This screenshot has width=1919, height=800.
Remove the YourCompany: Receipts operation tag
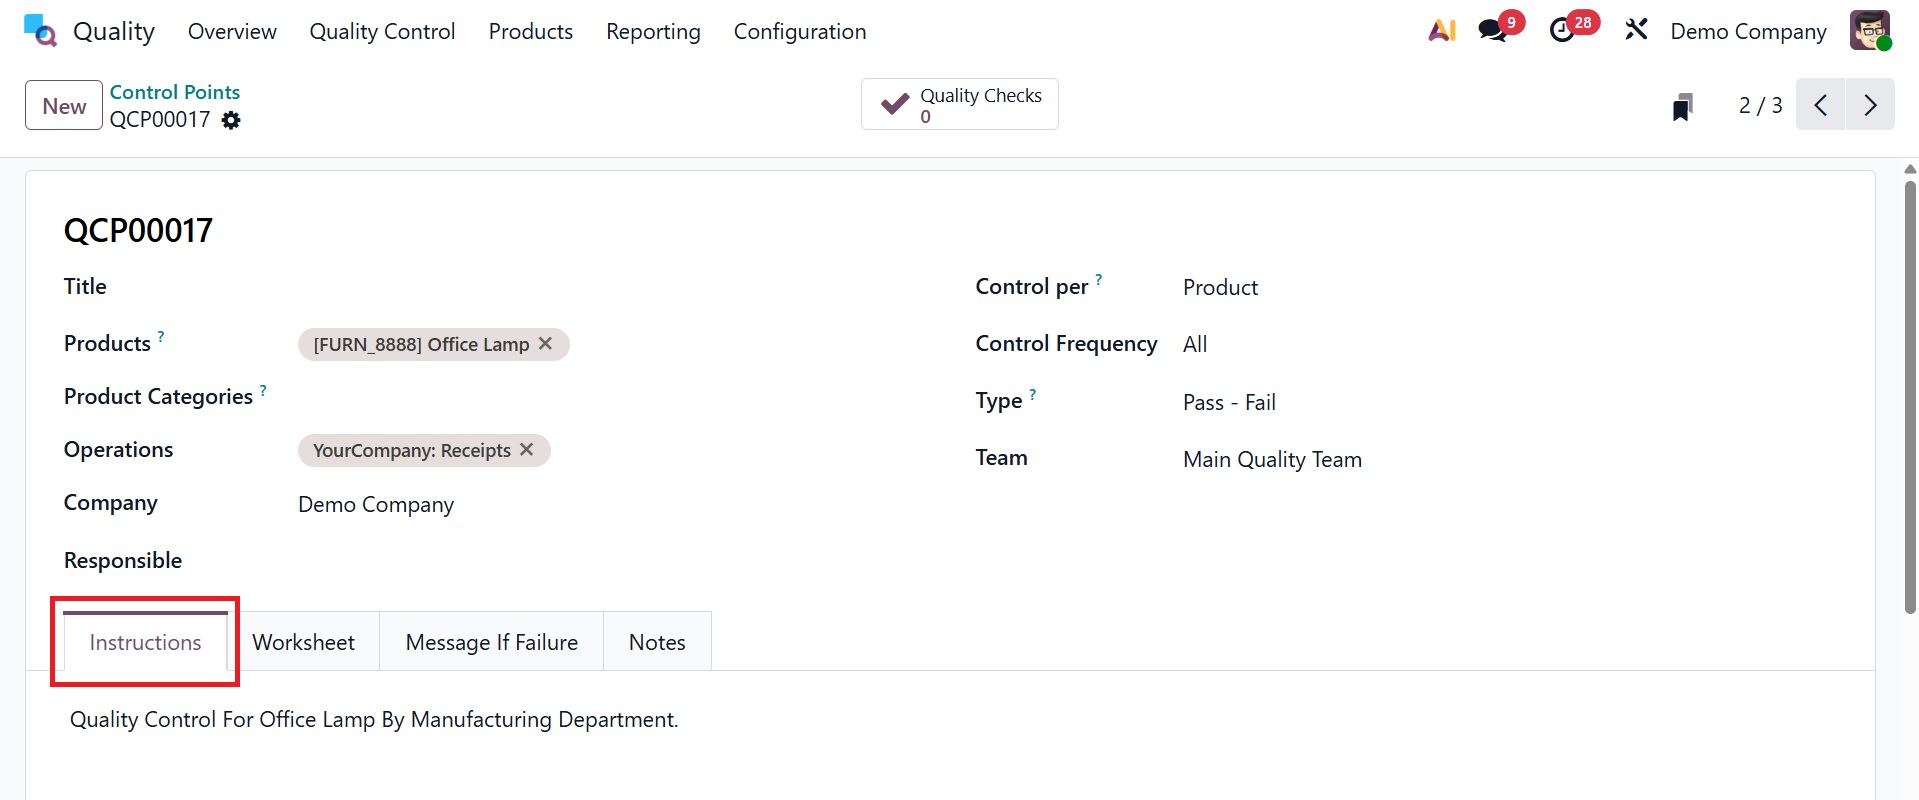click(x=527, y=450)
